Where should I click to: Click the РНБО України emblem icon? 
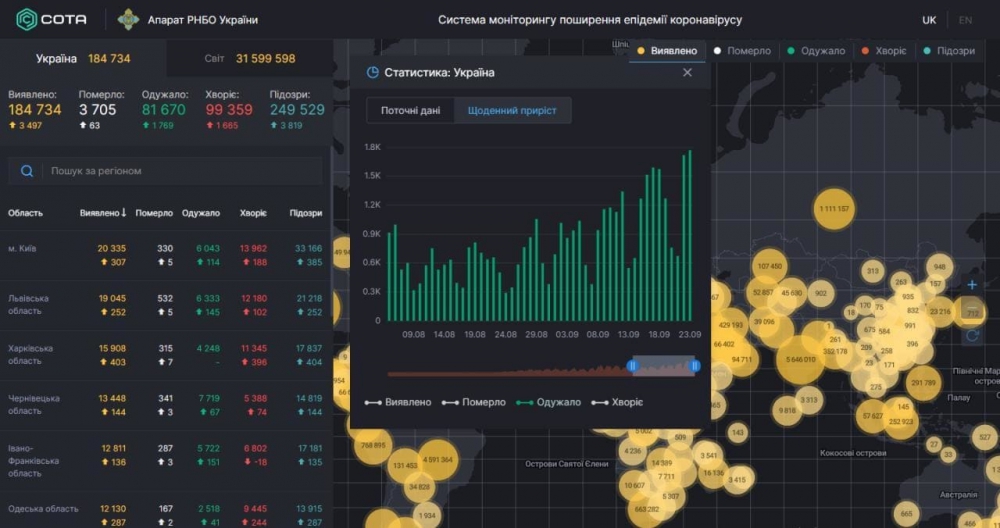point(129,19)
